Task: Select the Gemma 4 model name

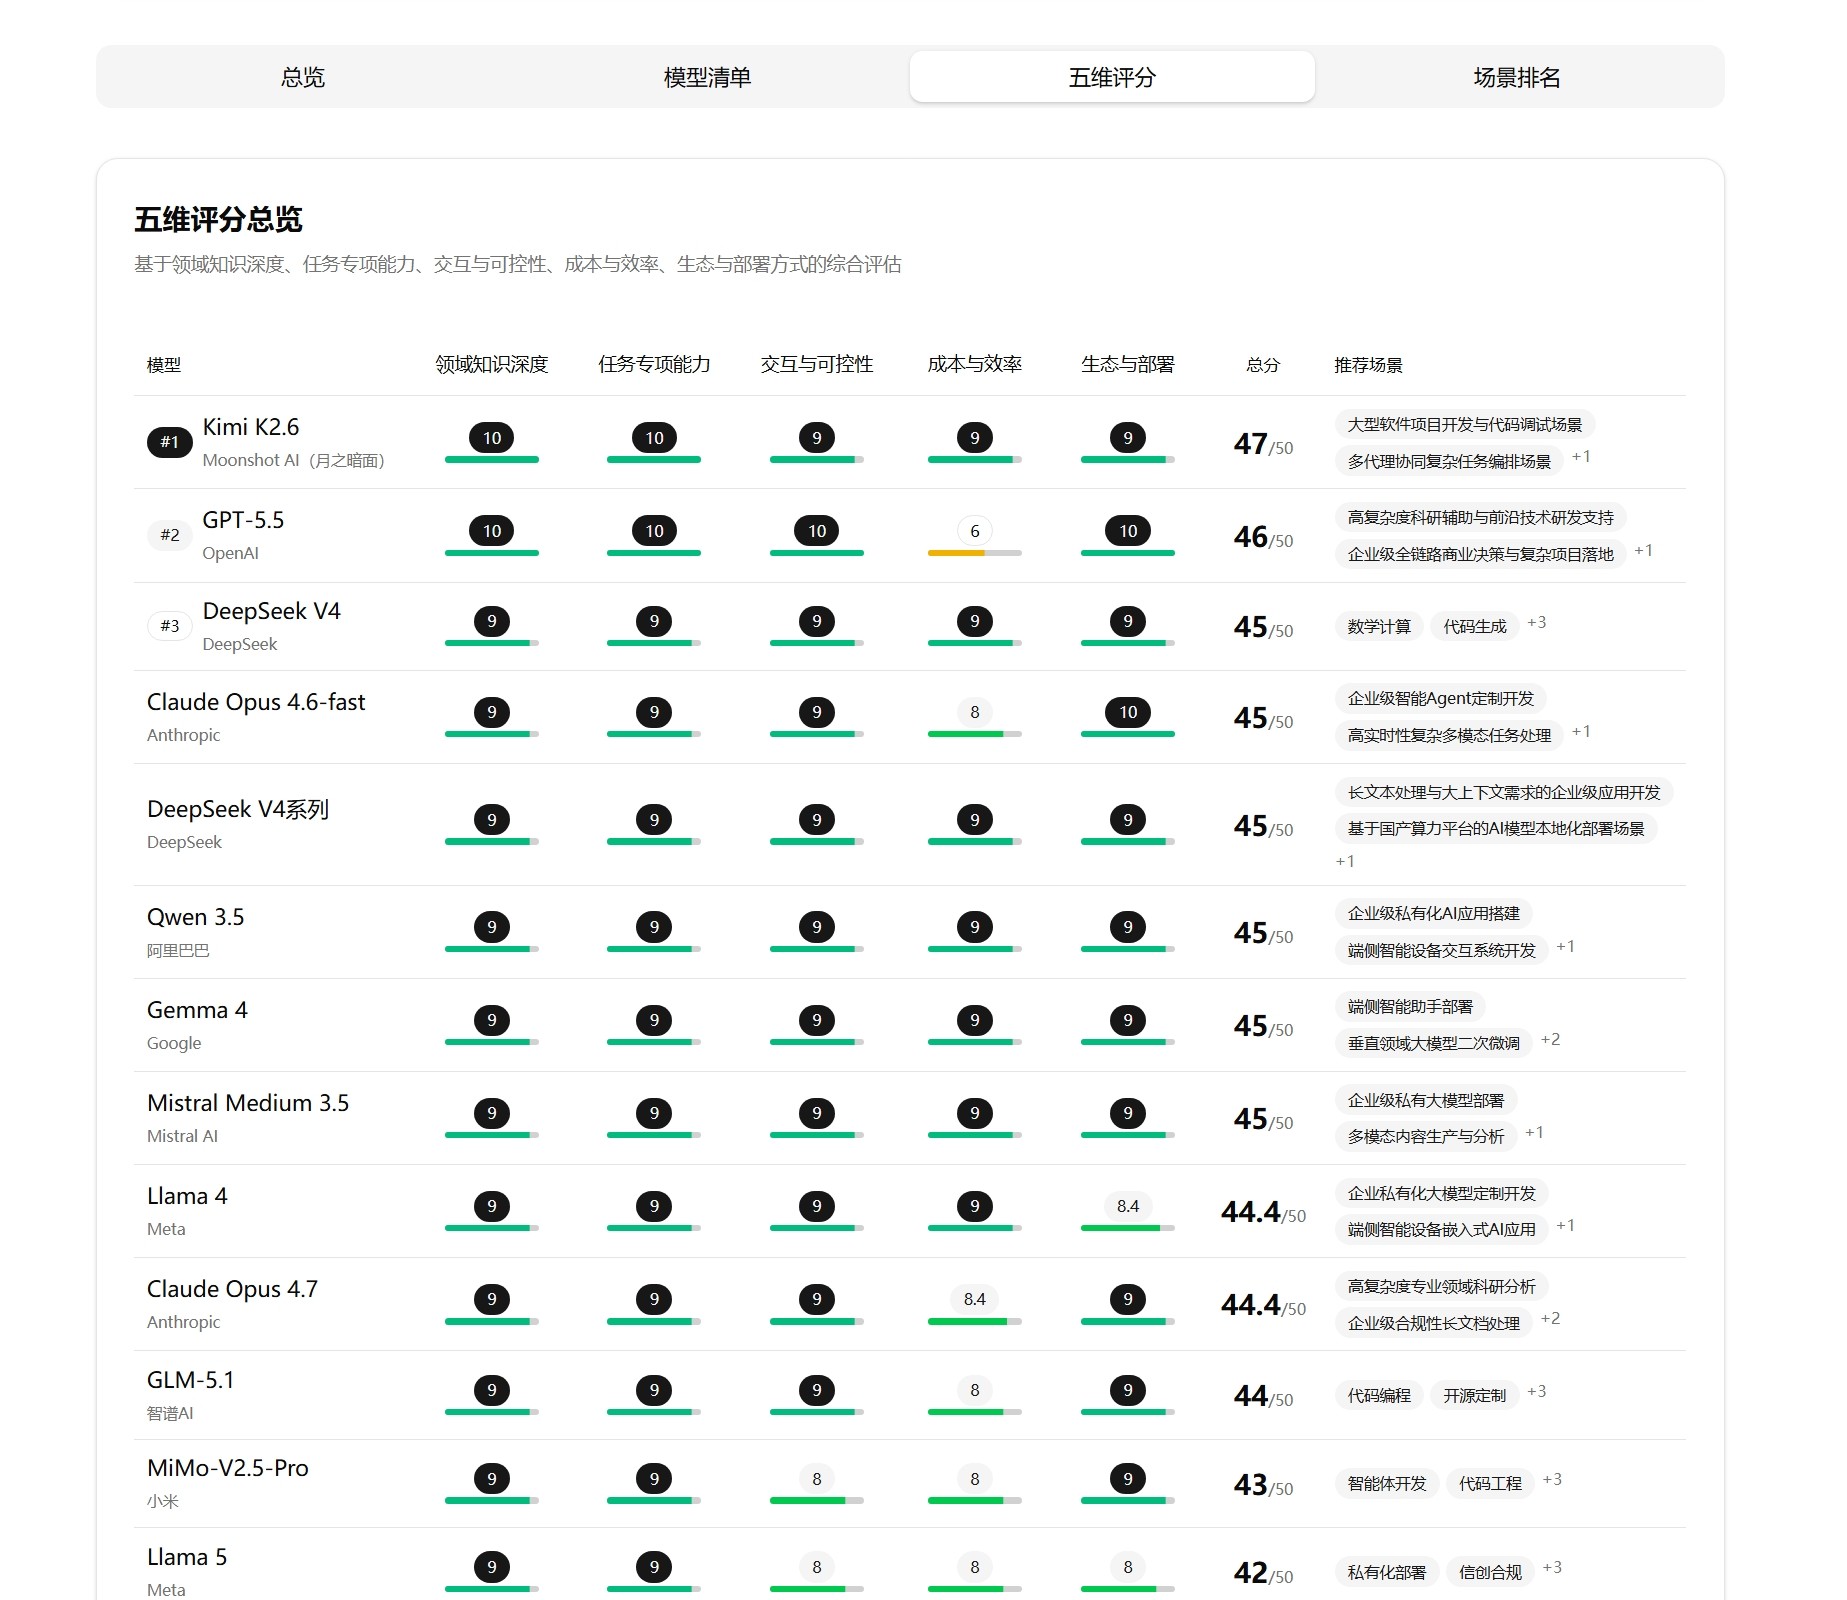Action: point(197,1010)
